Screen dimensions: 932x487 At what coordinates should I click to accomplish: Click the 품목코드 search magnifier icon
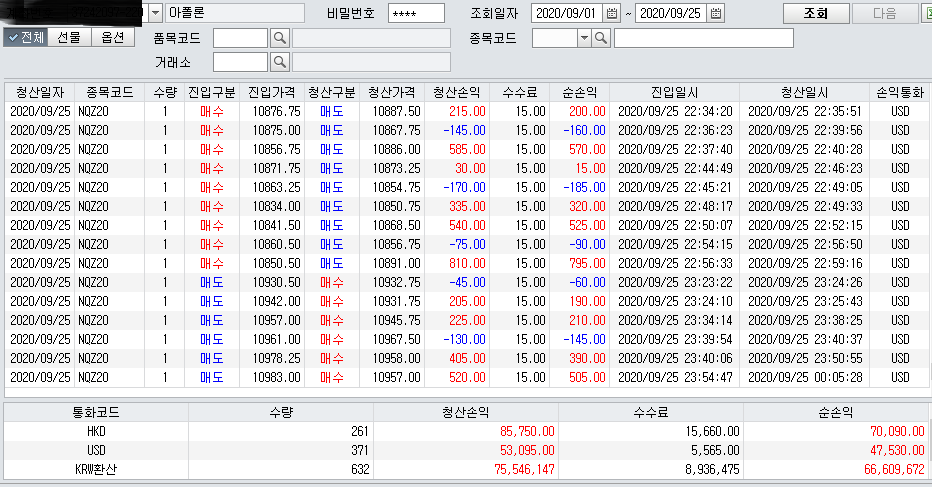279,38
